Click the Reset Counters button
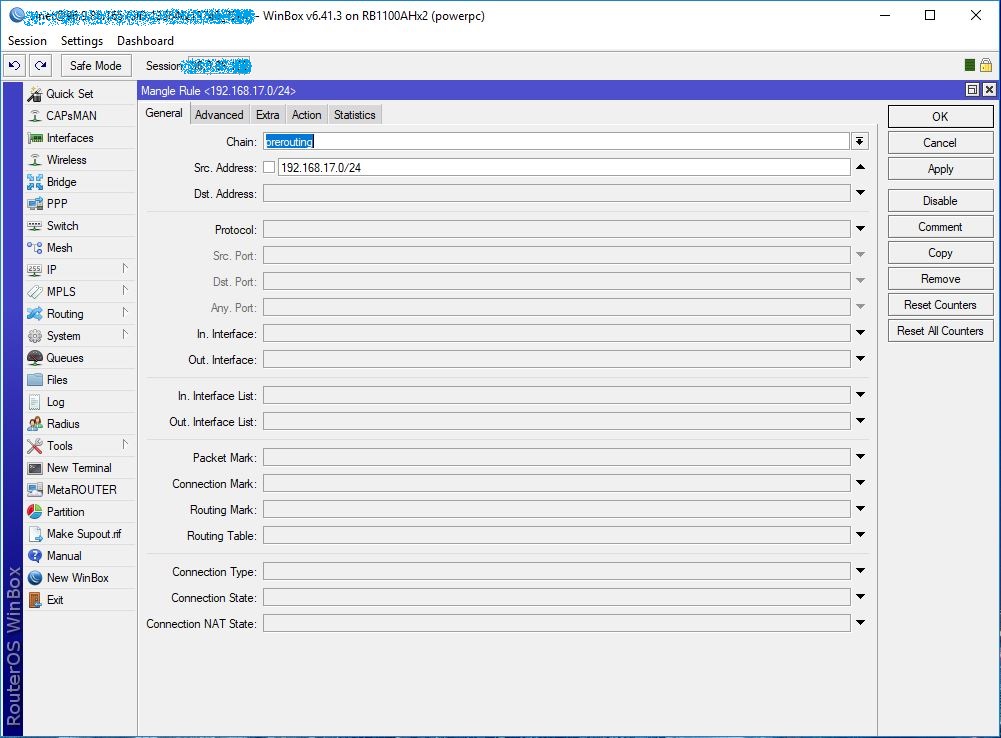Viewport: 1001px width, 738px height. (940, 305)
